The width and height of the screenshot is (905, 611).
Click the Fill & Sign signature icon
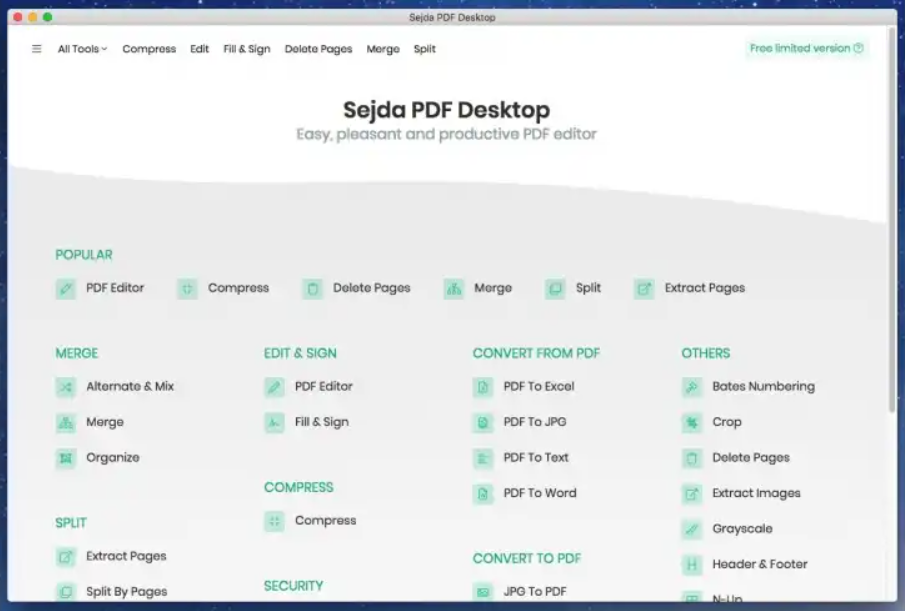click(274, 422)
